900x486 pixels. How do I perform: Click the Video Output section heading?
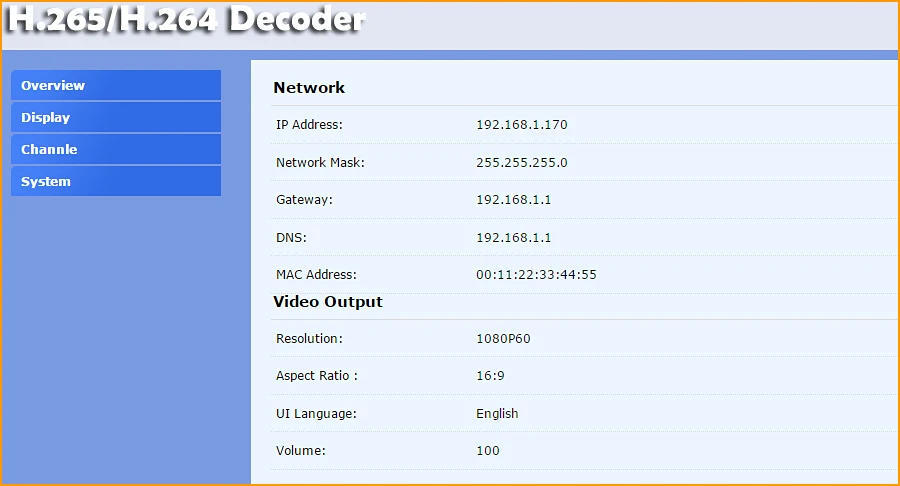328,302
